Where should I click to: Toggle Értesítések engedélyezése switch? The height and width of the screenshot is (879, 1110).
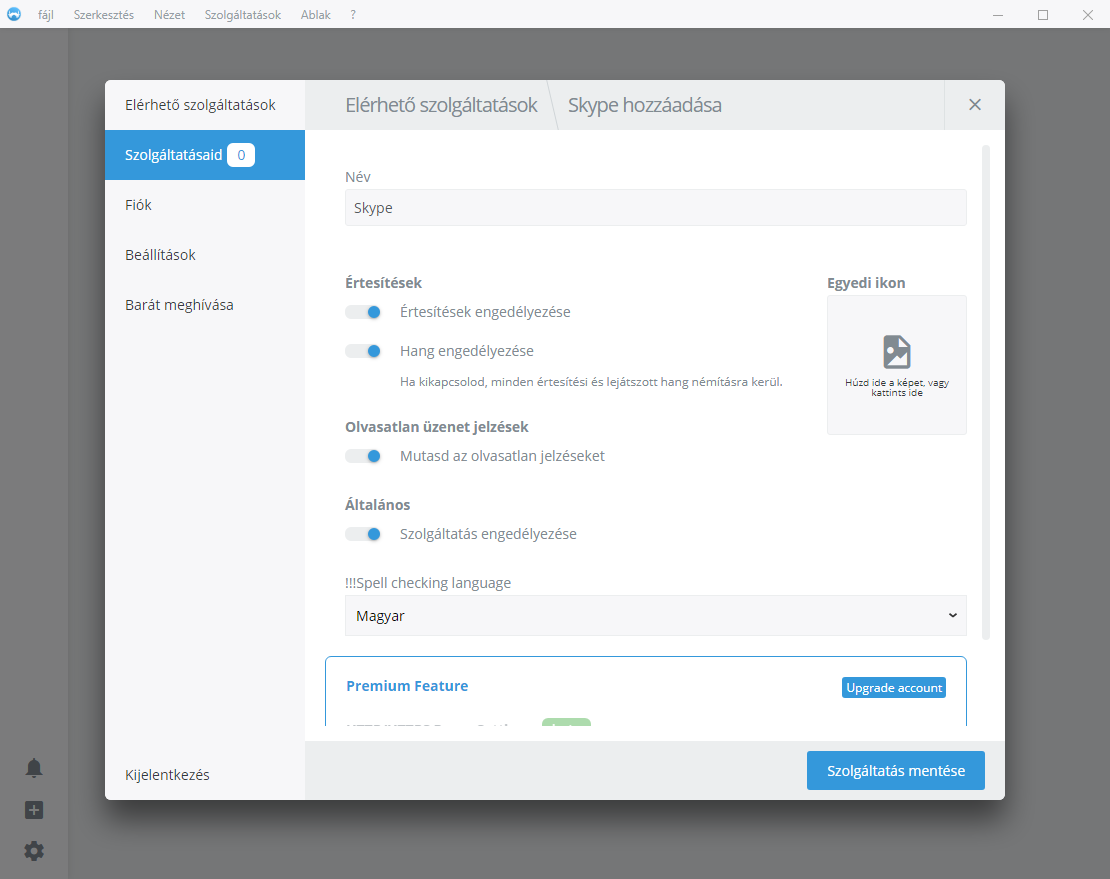point(364,312)
